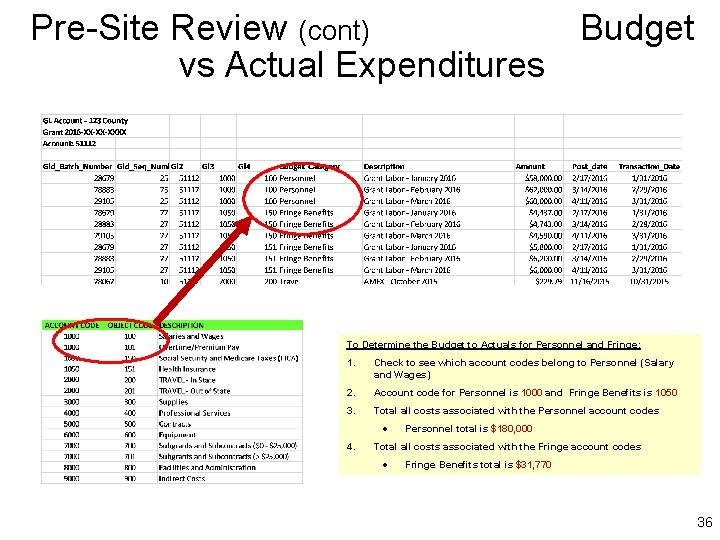The image size is (720, 540).
Task: Click the red '1050' Fringe Benefits code
Action: tap(666, 393)
